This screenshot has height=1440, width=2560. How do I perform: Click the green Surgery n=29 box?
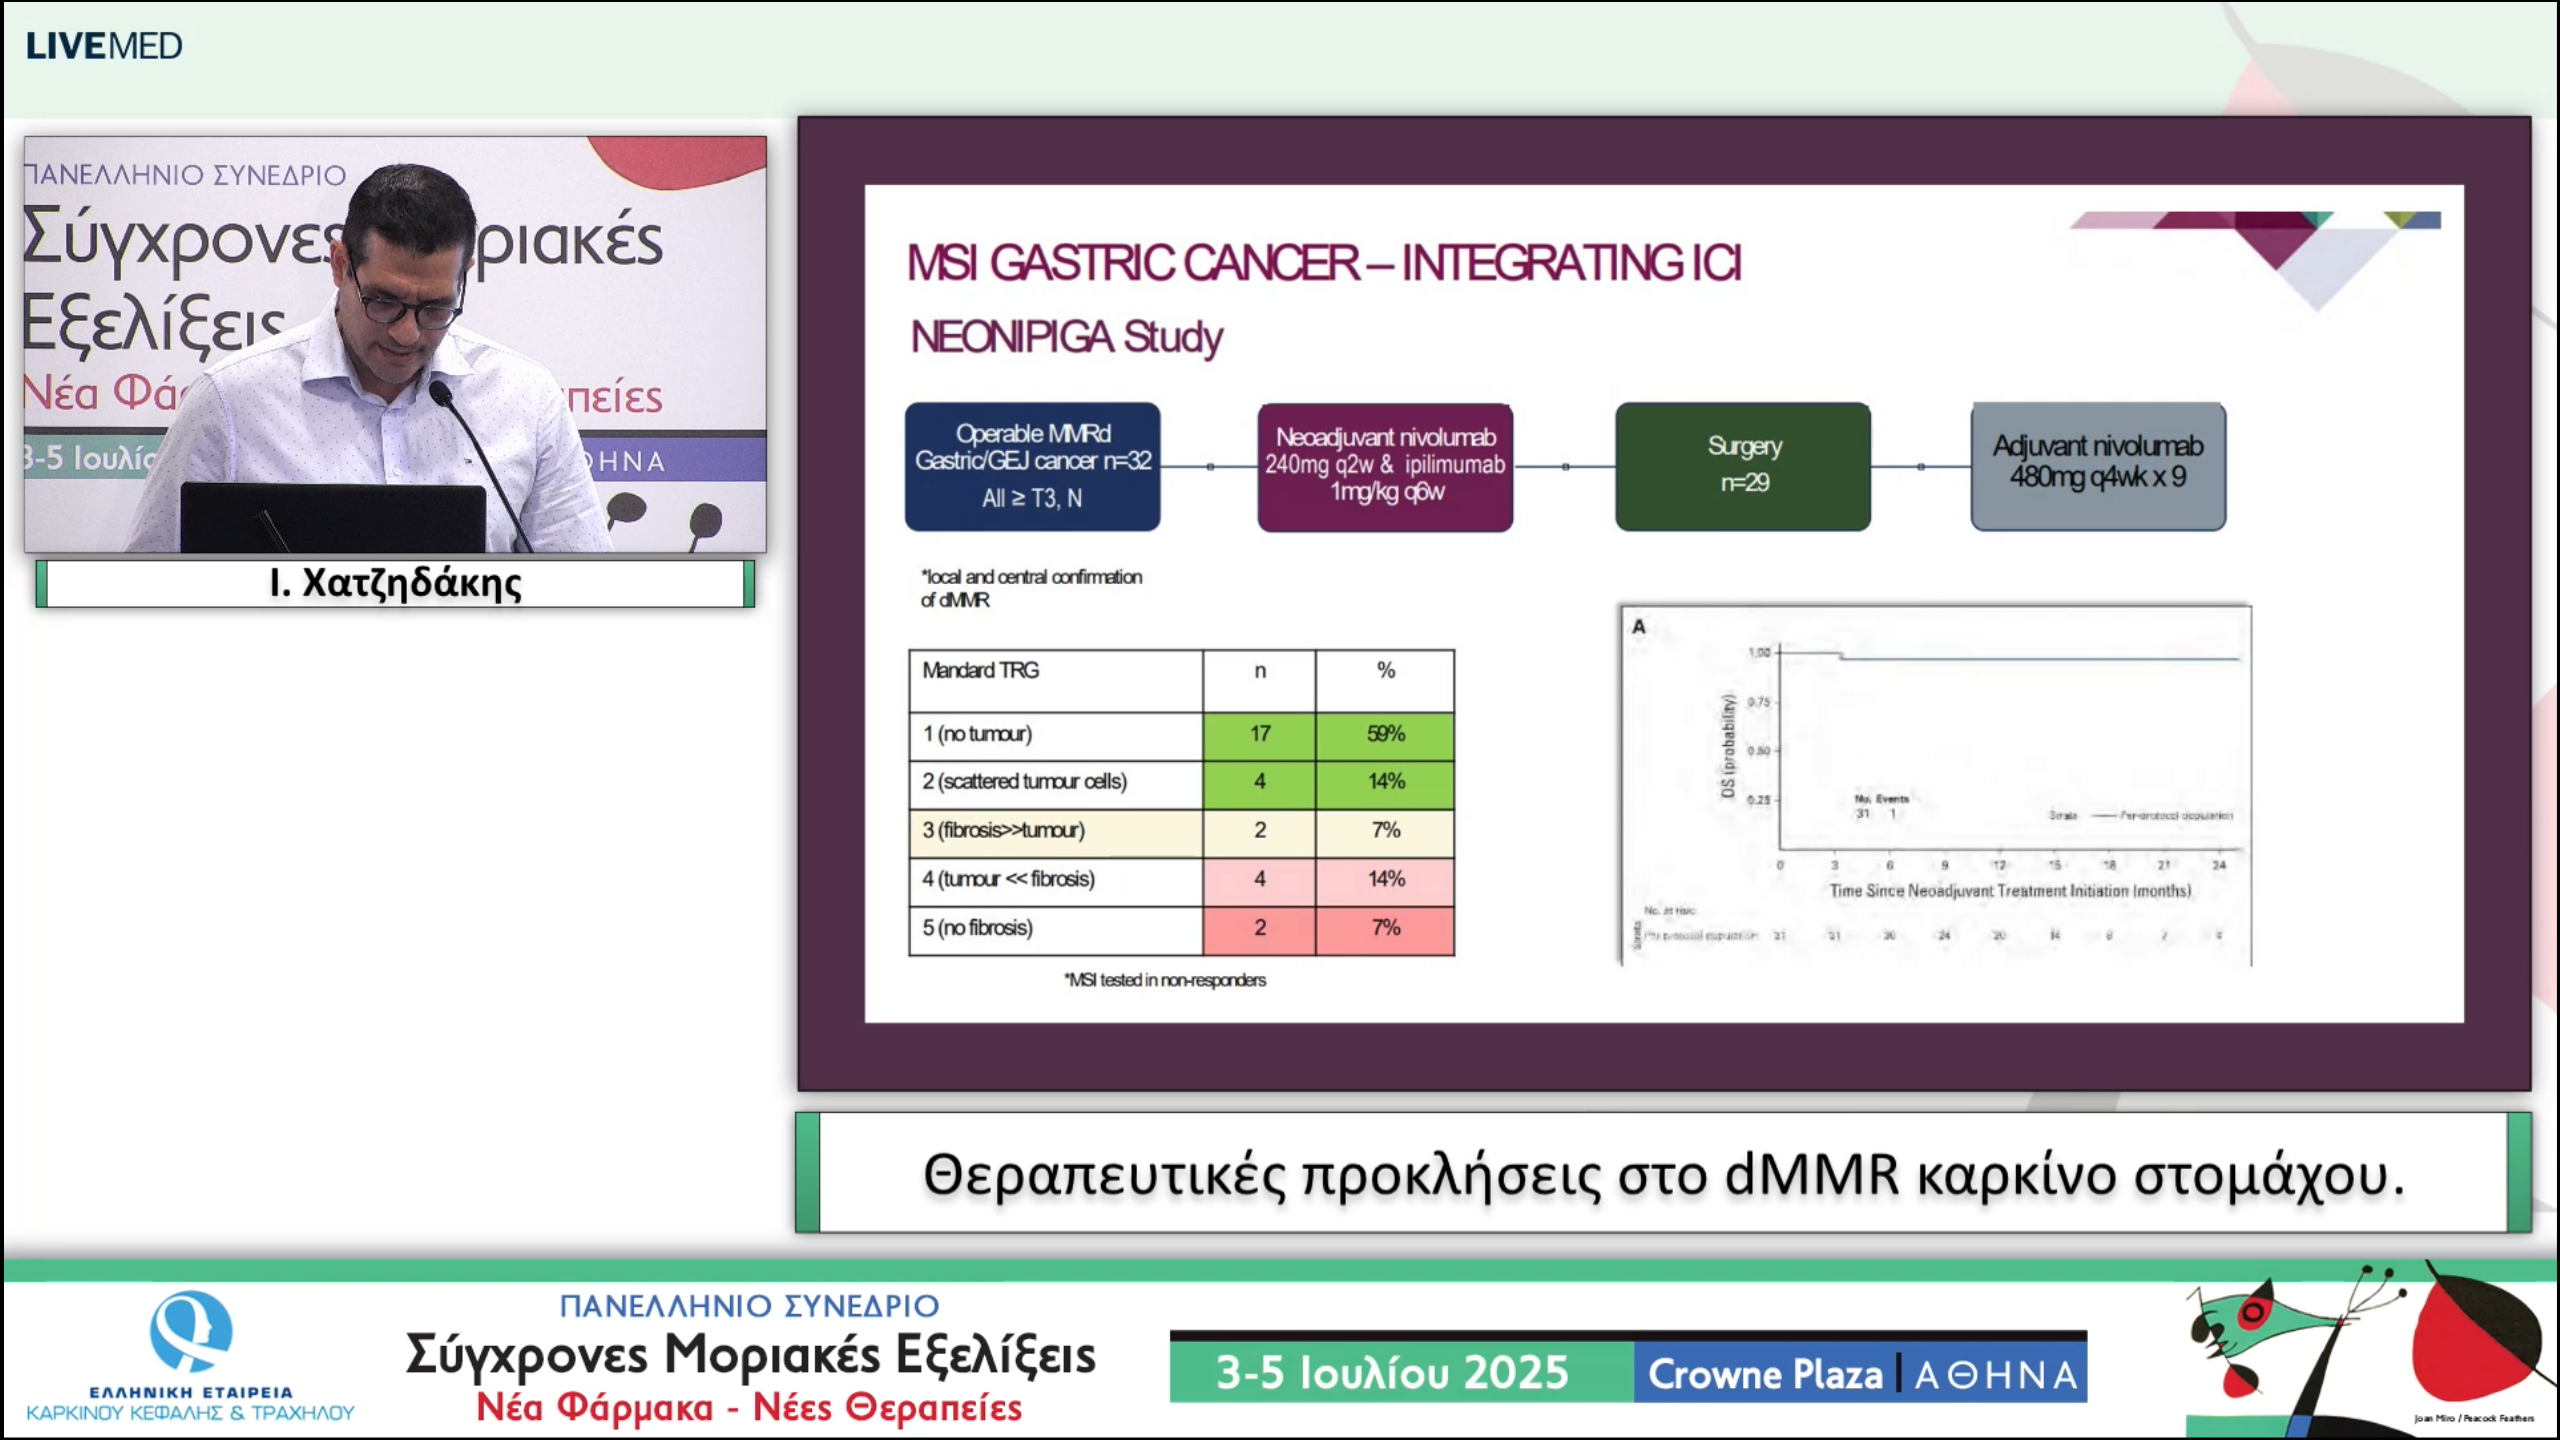click(x=1743, y=466)
